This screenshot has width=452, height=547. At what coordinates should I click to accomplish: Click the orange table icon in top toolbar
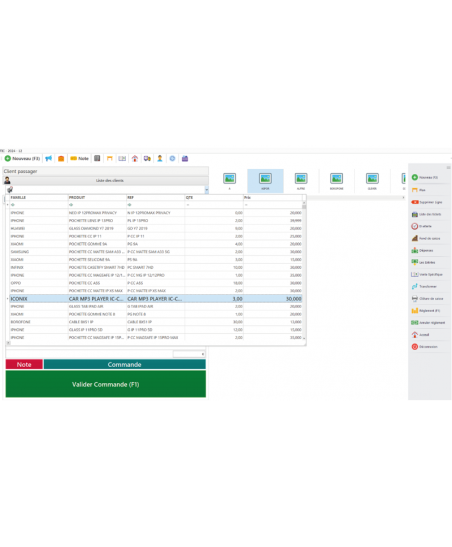(110, 159)
